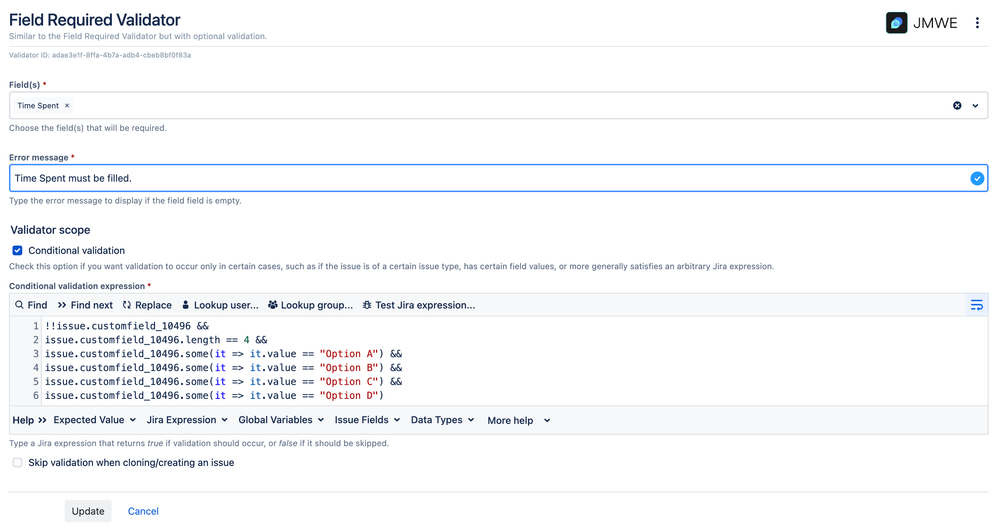
Task: Click Replace in the editor toolbar
Action: click(x=147, y=305)
